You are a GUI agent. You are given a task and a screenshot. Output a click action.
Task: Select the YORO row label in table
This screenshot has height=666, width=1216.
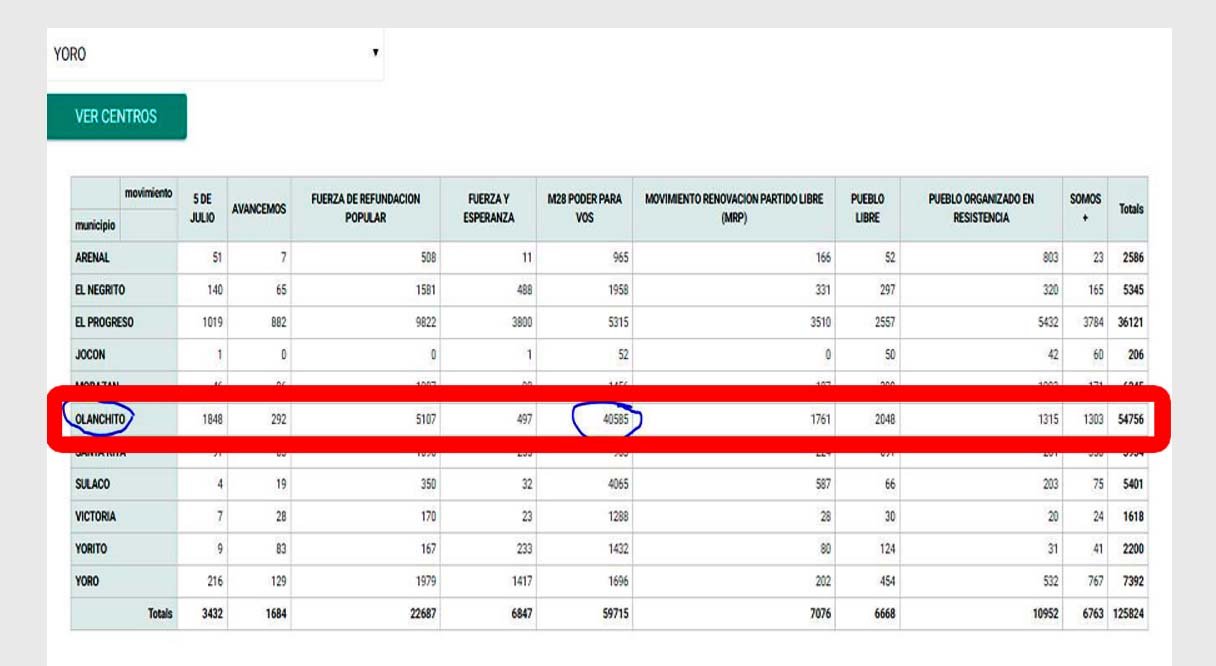pyautogui.click(x=88, y=581)
